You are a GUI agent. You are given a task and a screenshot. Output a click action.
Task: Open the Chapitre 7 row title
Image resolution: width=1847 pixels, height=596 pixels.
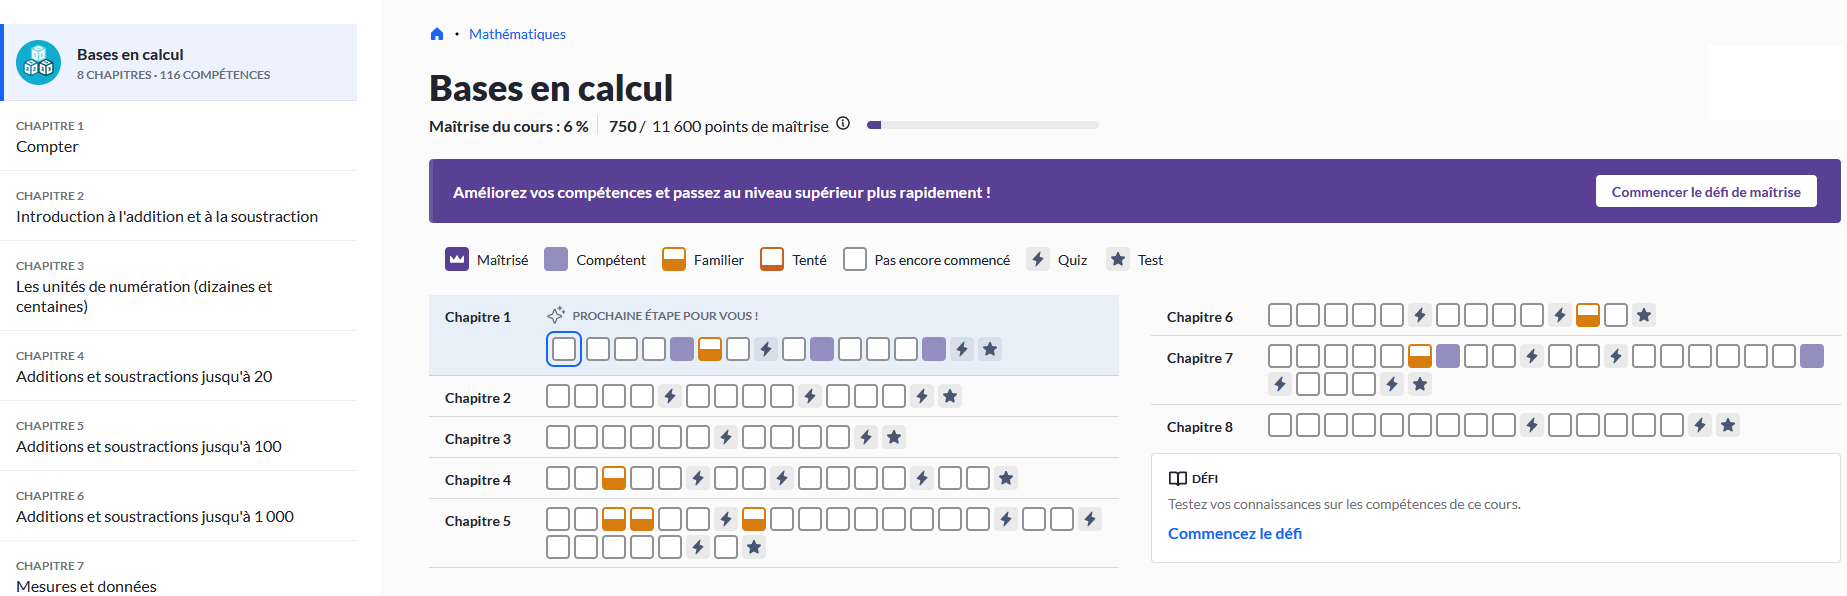pyautogui.click(x=1200, y=358)
